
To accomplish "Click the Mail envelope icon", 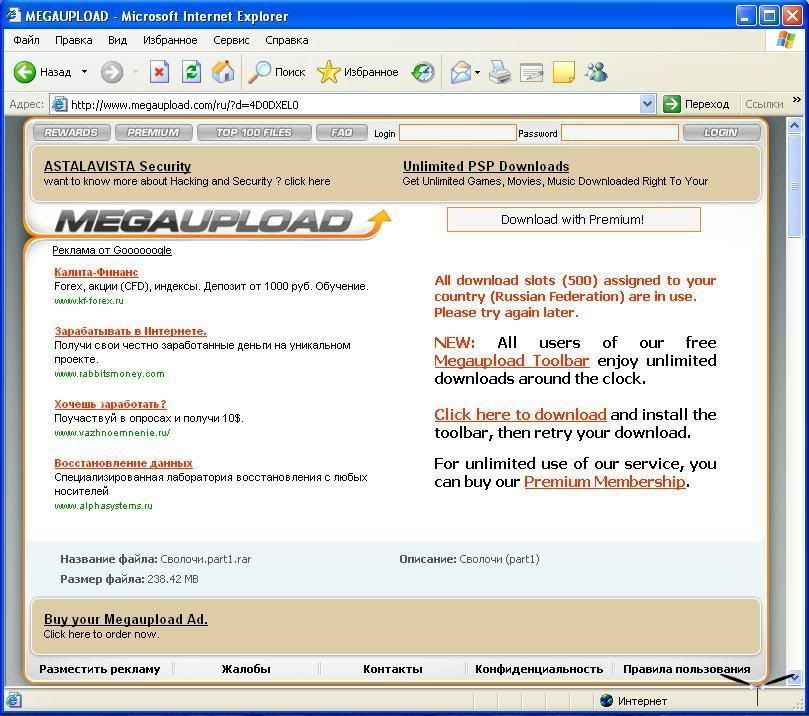I will 461,72.
